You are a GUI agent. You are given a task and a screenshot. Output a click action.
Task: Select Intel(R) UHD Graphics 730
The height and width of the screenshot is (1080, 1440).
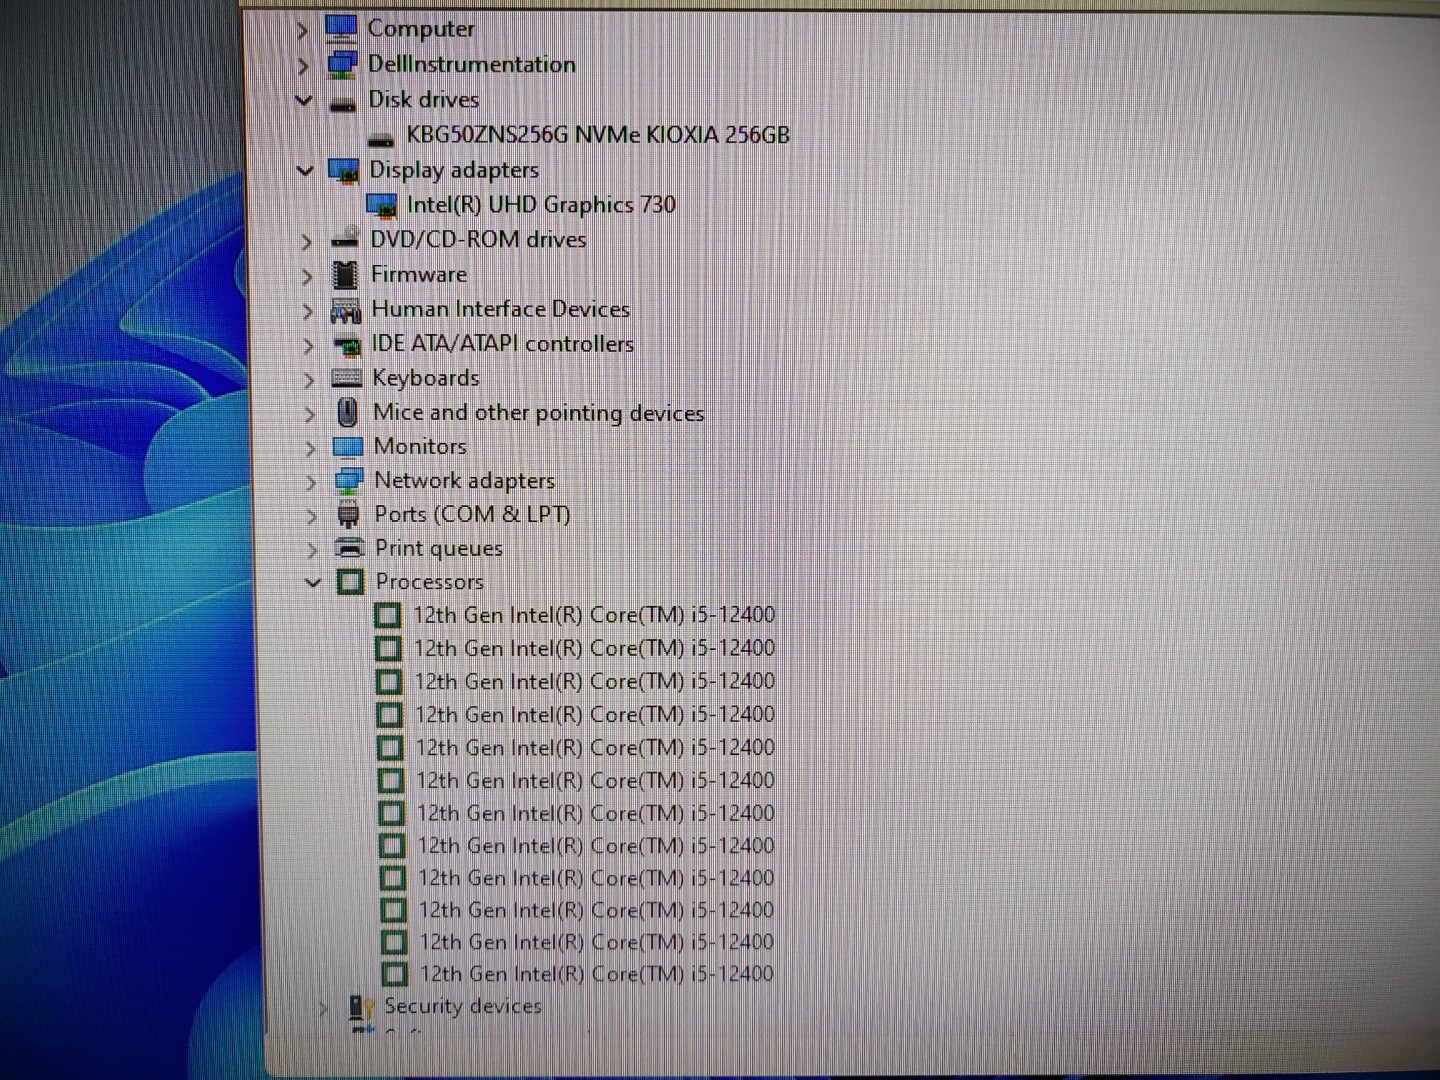(541, 205)
